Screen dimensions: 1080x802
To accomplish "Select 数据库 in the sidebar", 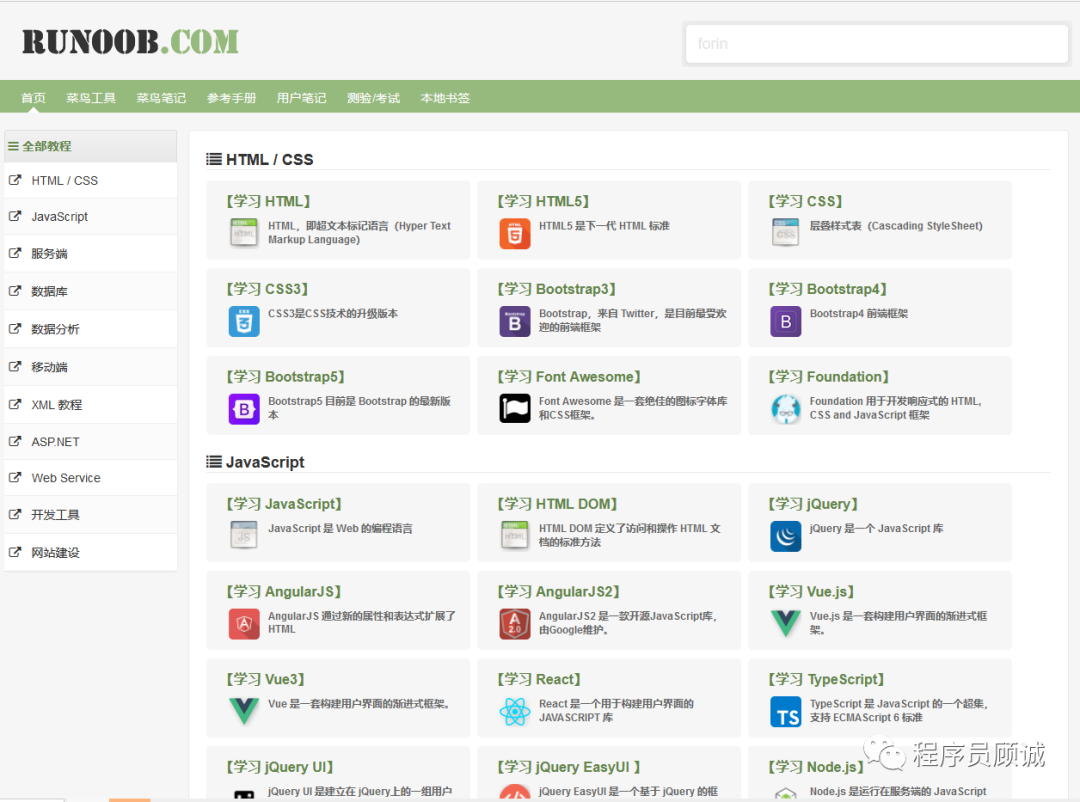I will pos(90,291).
